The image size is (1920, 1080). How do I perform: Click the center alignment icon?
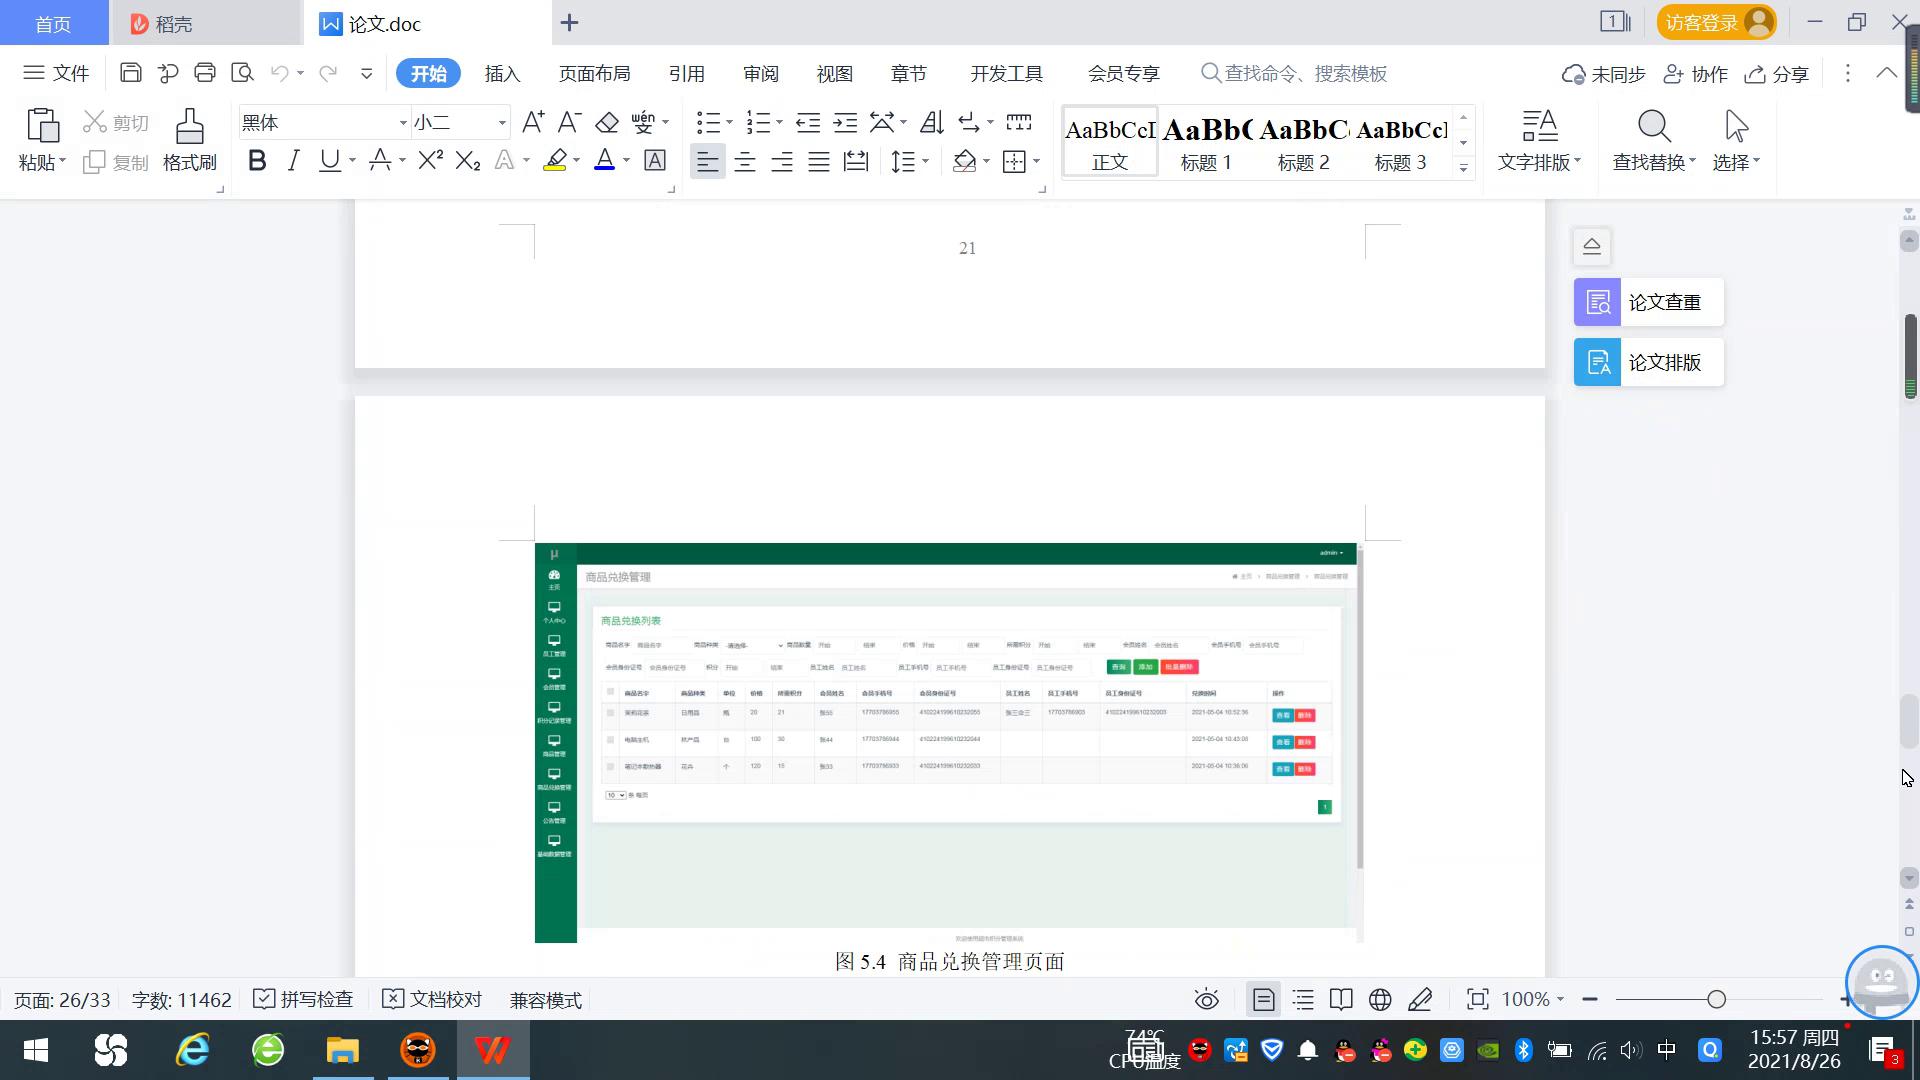[x=745, y=162]
